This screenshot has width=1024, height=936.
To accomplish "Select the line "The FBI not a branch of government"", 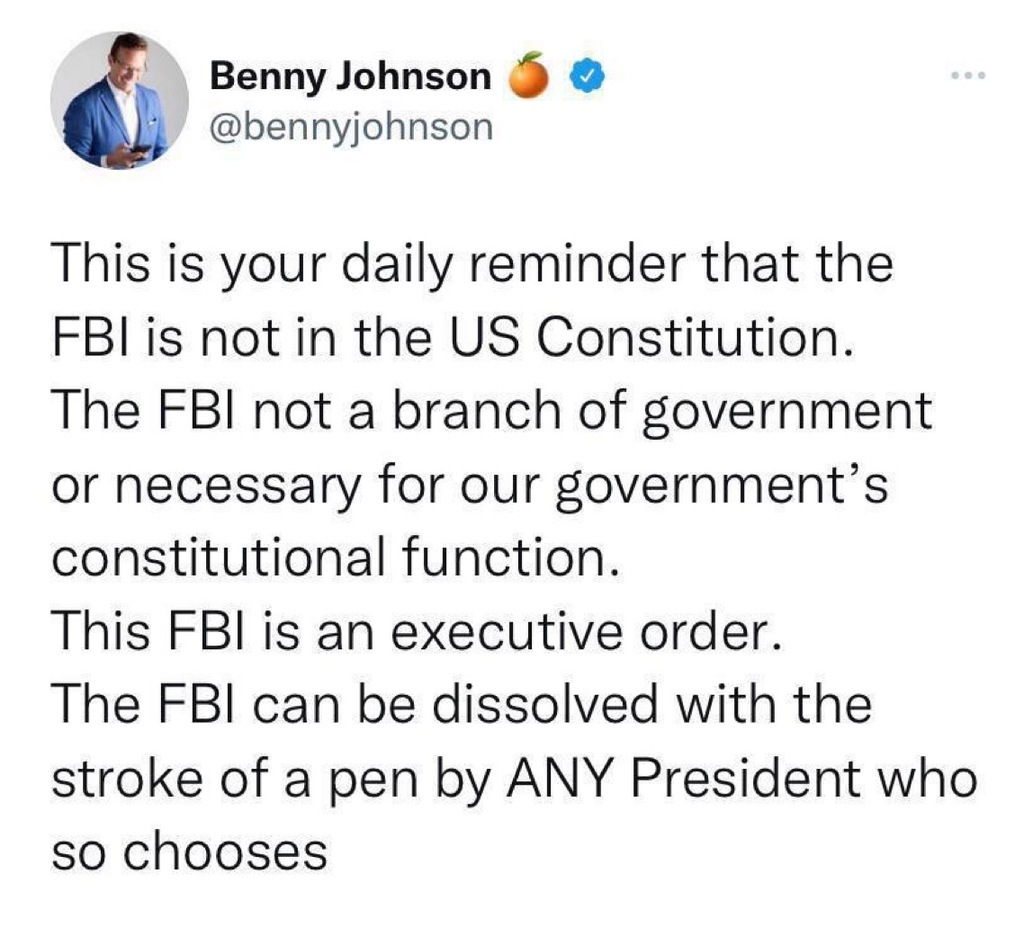I will tap(491, 411).
